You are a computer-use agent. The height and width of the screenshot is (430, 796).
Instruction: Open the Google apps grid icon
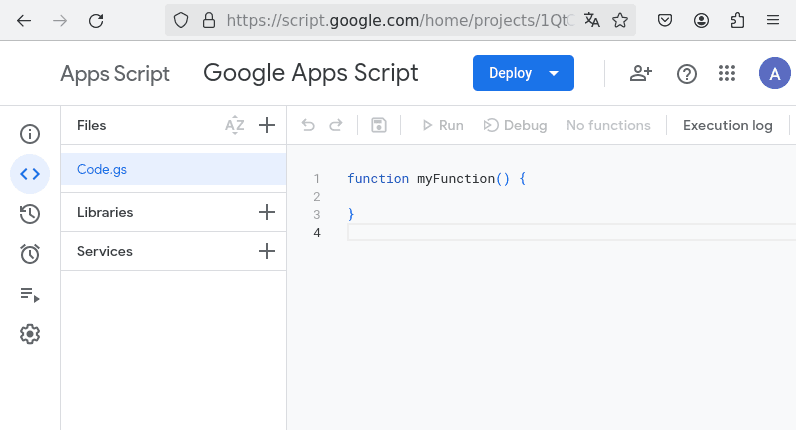727,73
